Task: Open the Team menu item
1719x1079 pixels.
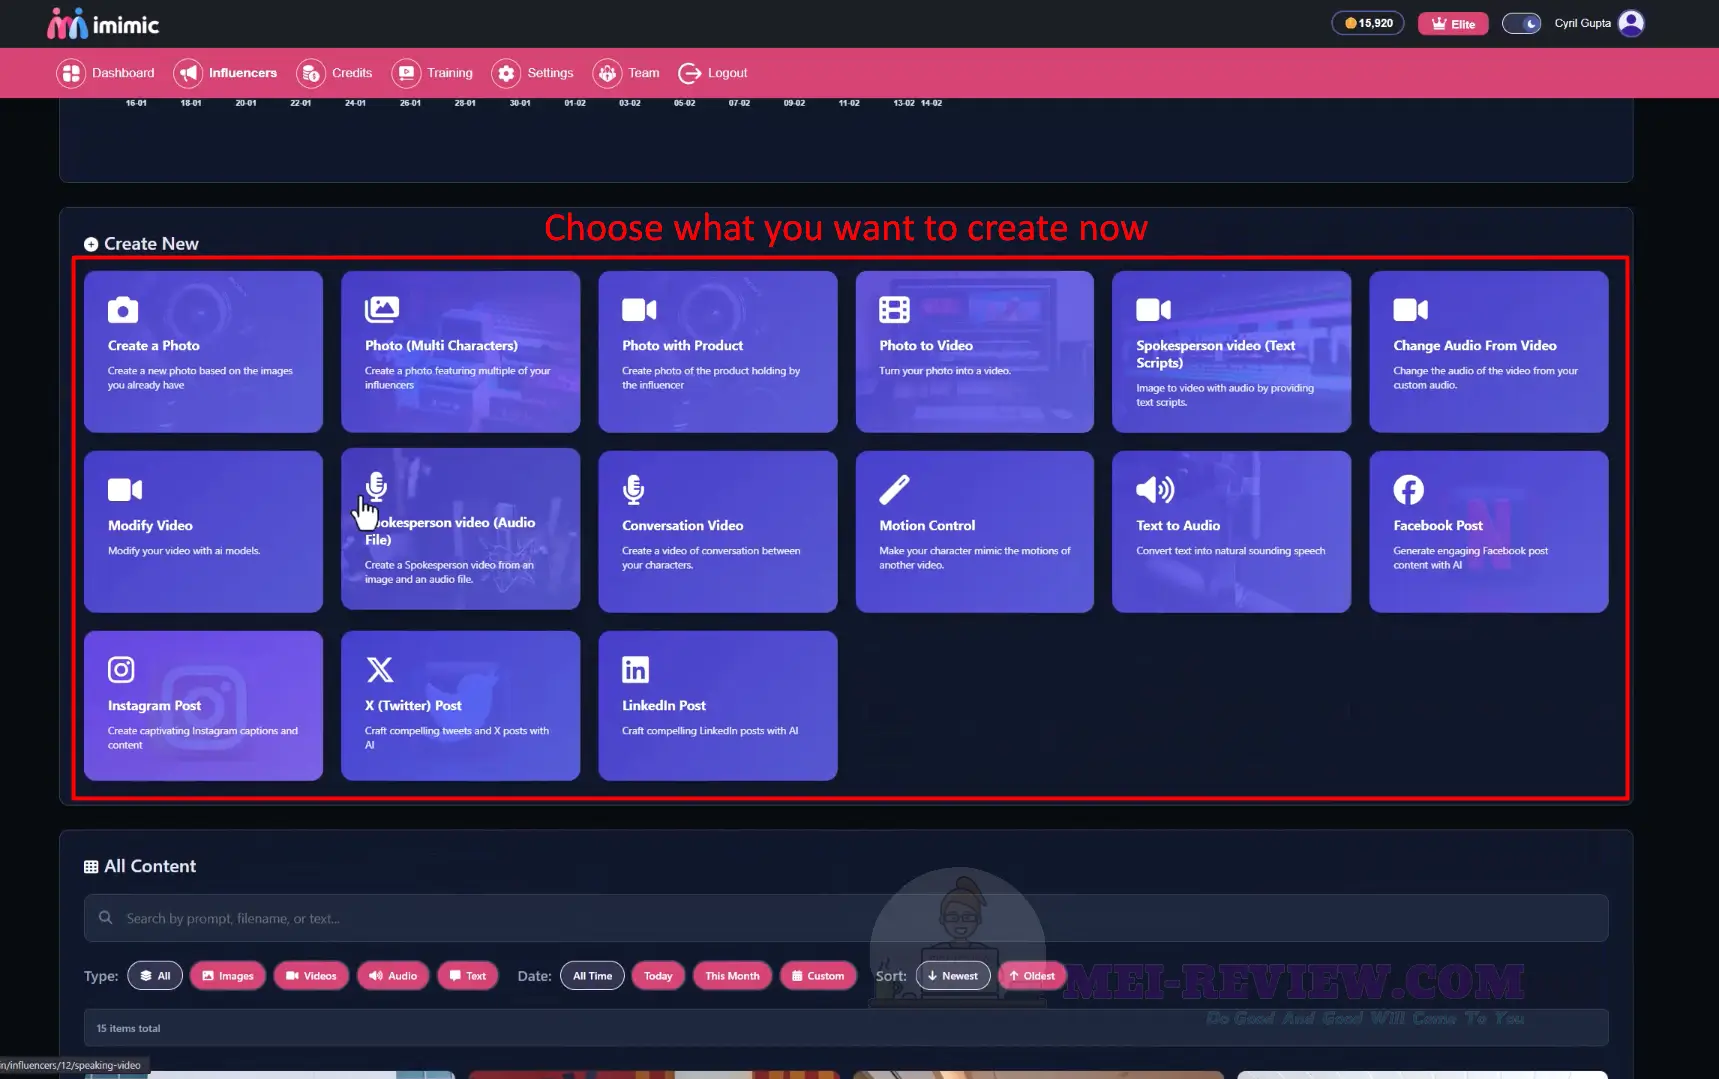Action: (x=626, y=73)
